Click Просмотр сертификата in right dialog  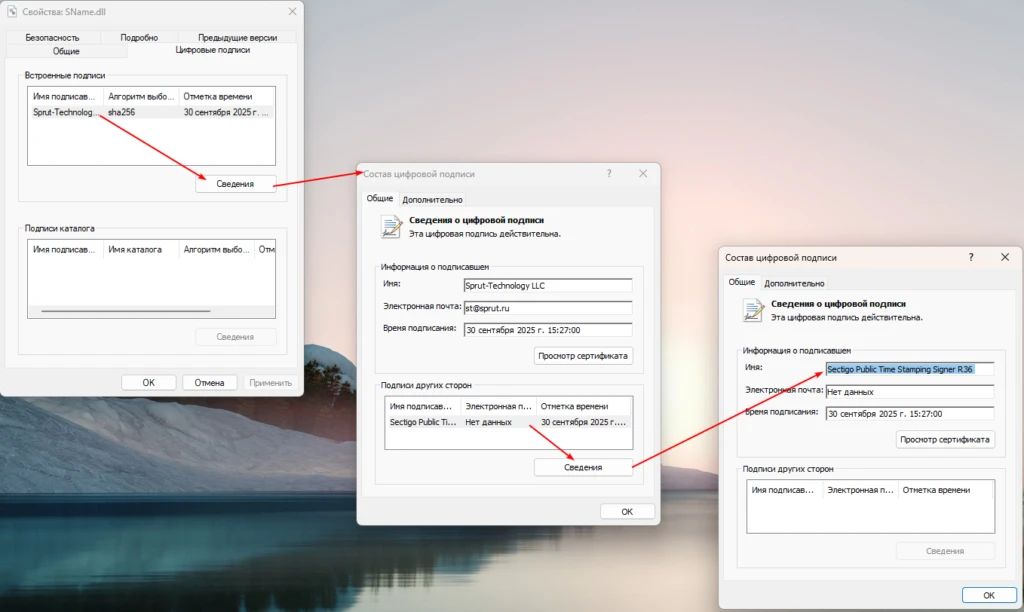coord(944,440)
